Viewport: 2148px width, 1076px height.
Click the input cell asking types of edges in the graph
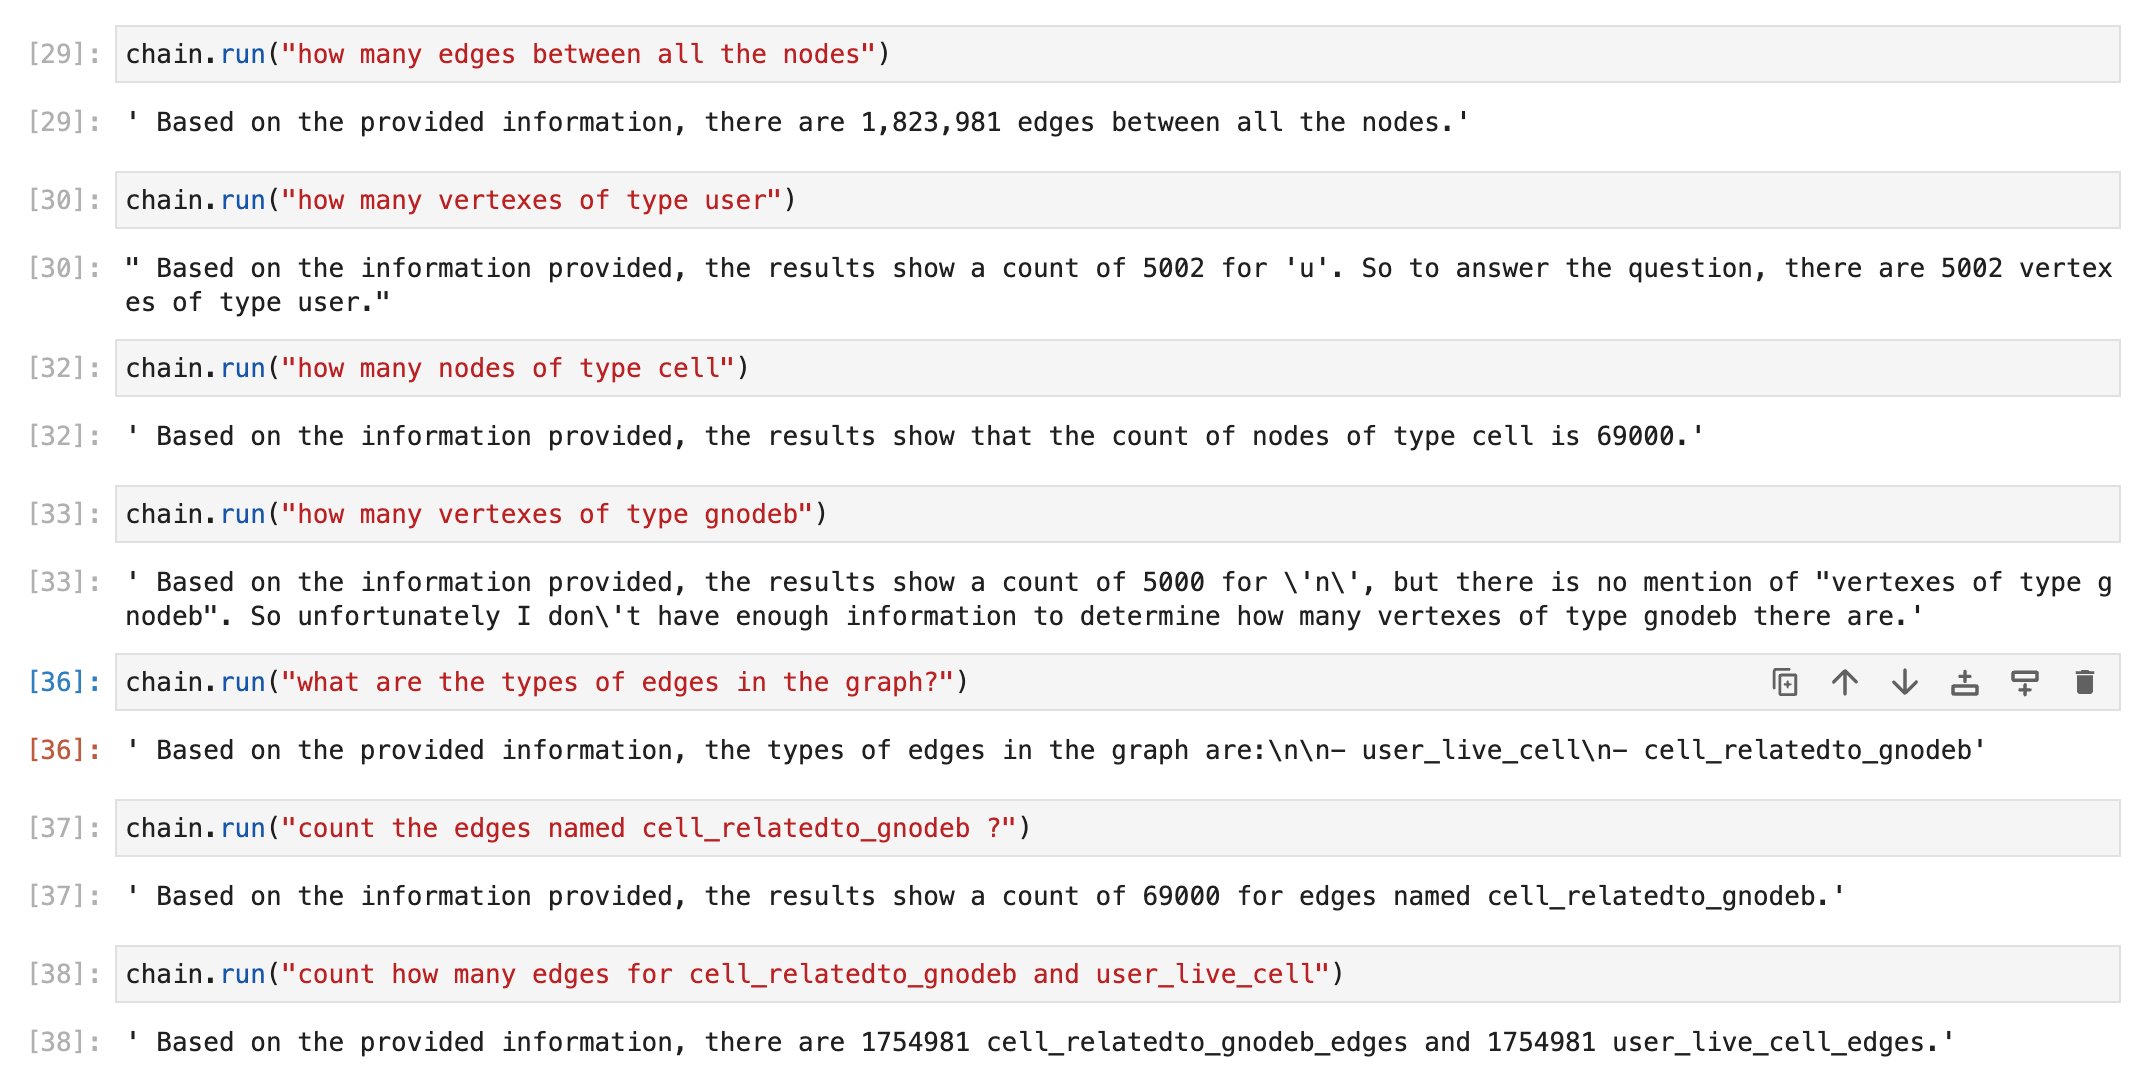click(1117, 682)
